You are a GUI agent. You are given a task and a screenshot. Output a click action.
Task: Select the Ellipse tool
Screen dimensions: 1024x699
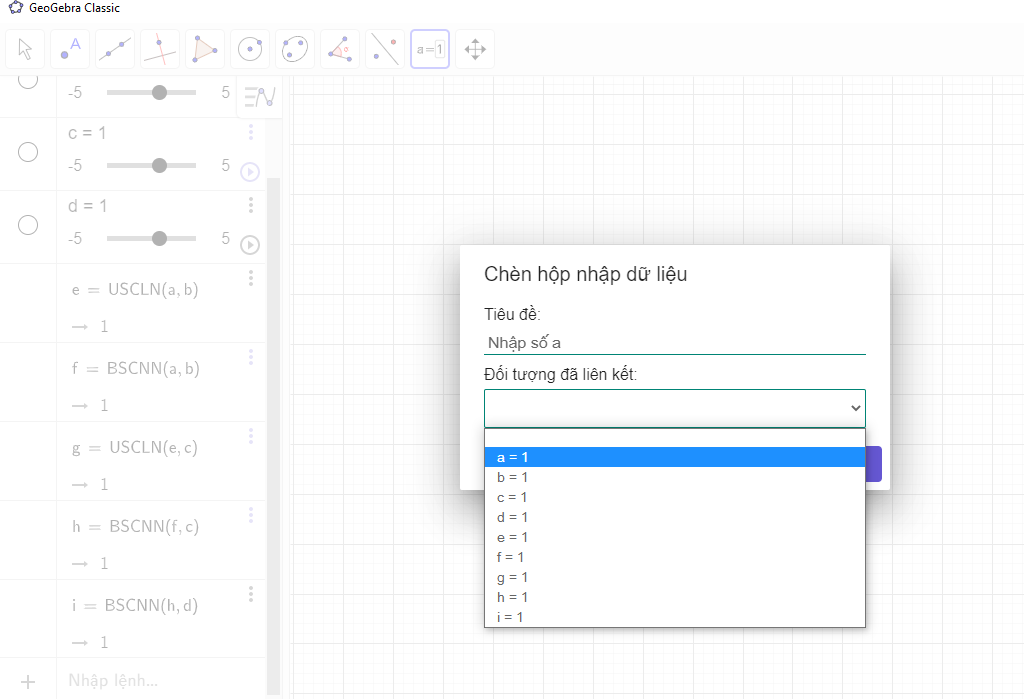tap(295, 49)
